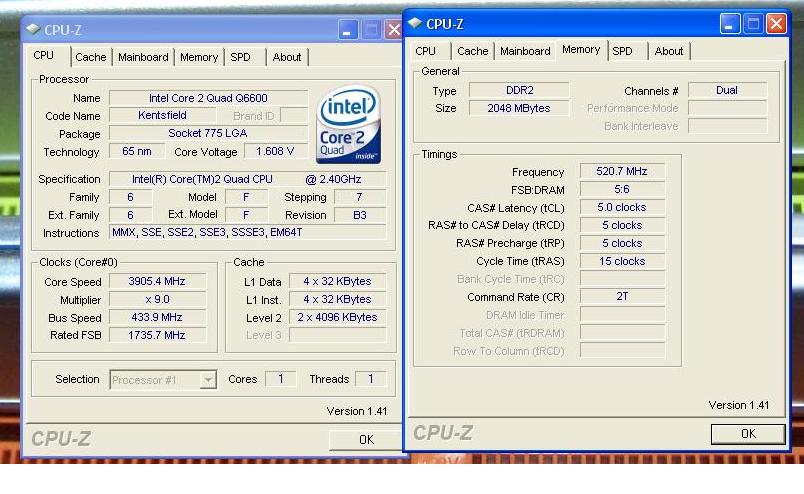Switch to Cache tab in left CPU-Z window
The width and height of the screenshot is (804, 494).
pos(91,57)
